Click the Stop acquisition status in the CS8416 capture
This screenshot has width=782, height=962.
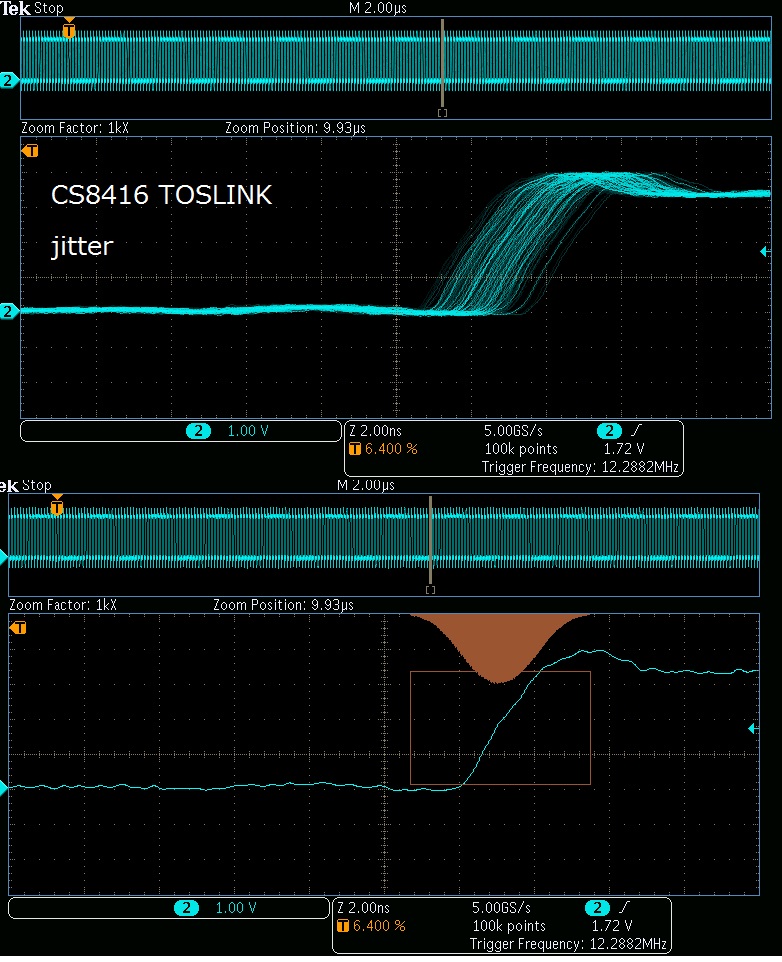[48, 8]
